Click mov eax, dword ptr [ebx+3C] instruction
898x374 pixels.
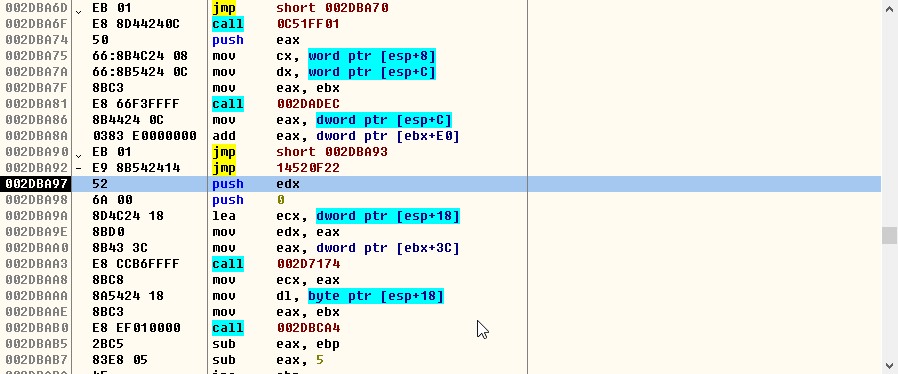[x=336, y=248]
